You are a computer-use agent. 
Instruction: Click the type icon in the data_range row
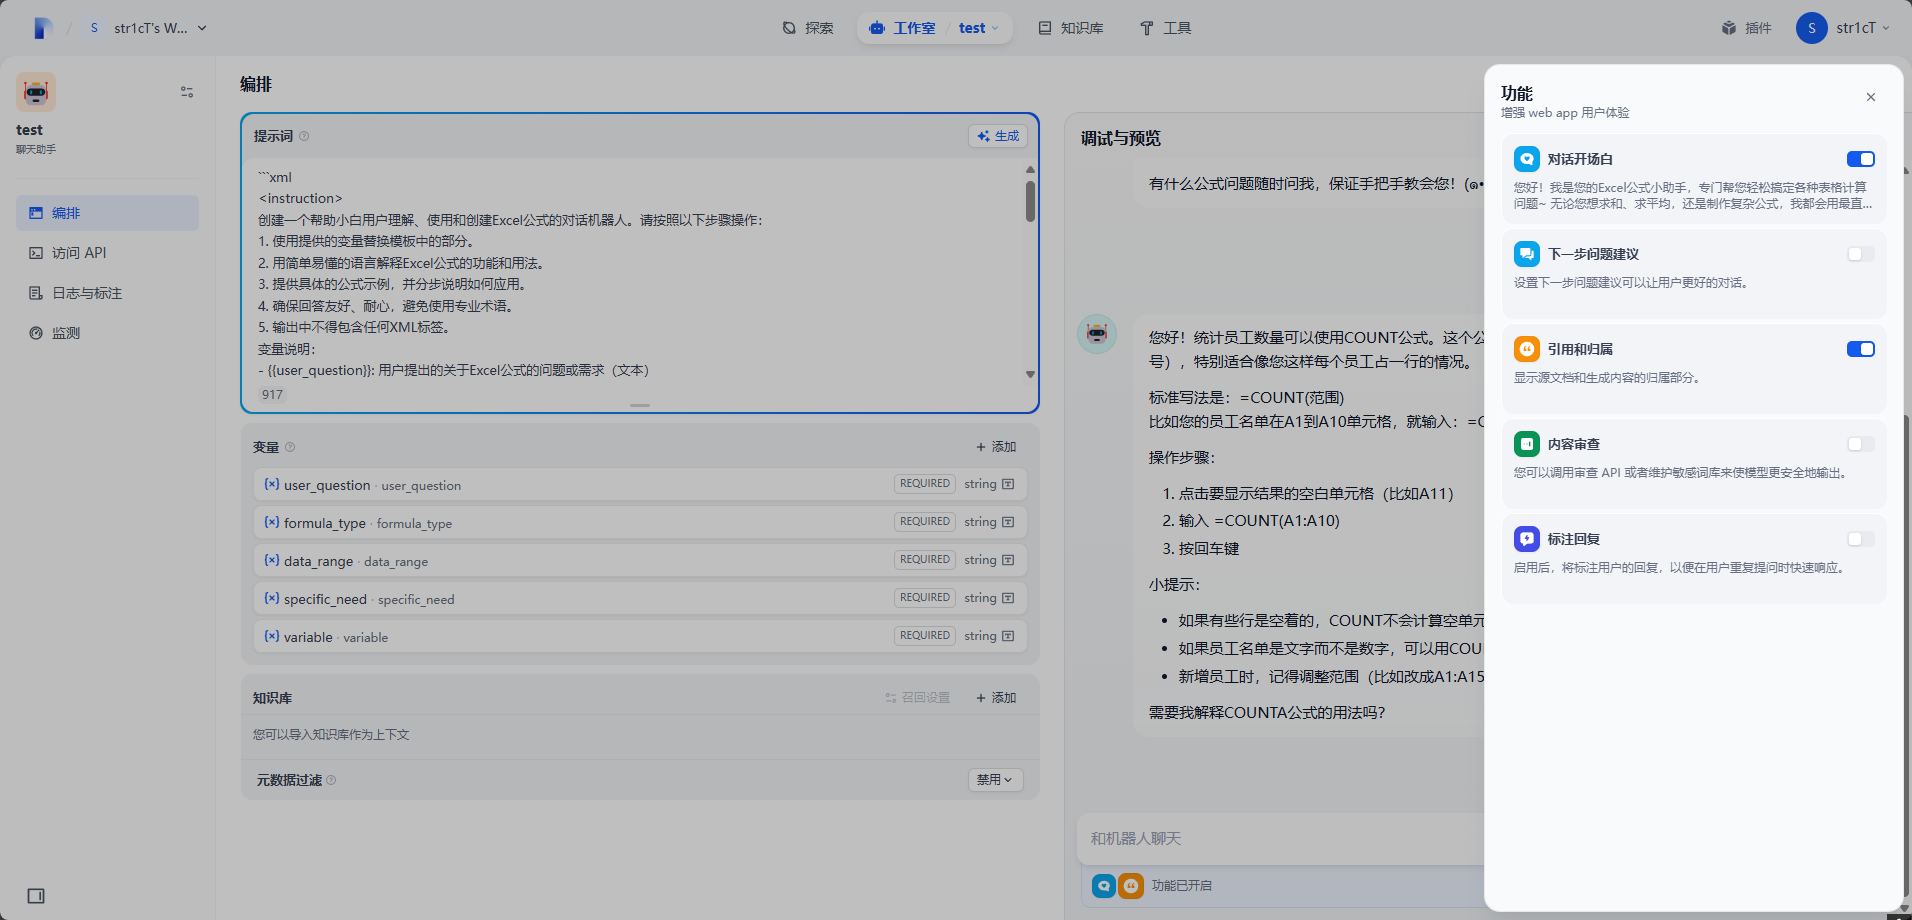(1008, 560)
